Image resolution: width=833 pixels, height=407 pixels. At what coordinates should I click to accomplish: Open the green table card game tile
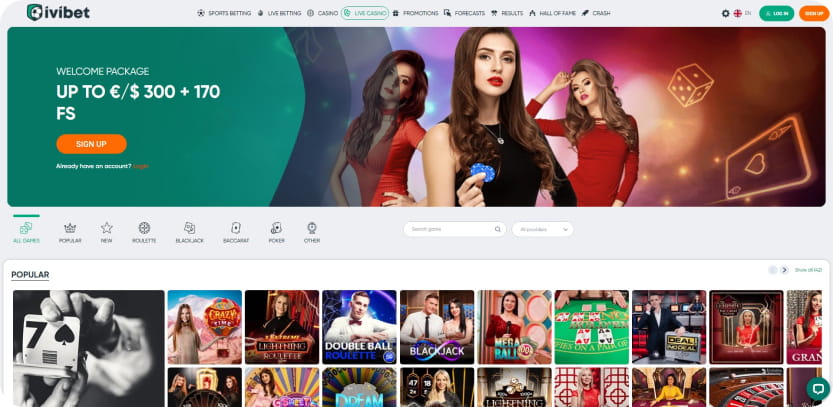click(592, 327)
